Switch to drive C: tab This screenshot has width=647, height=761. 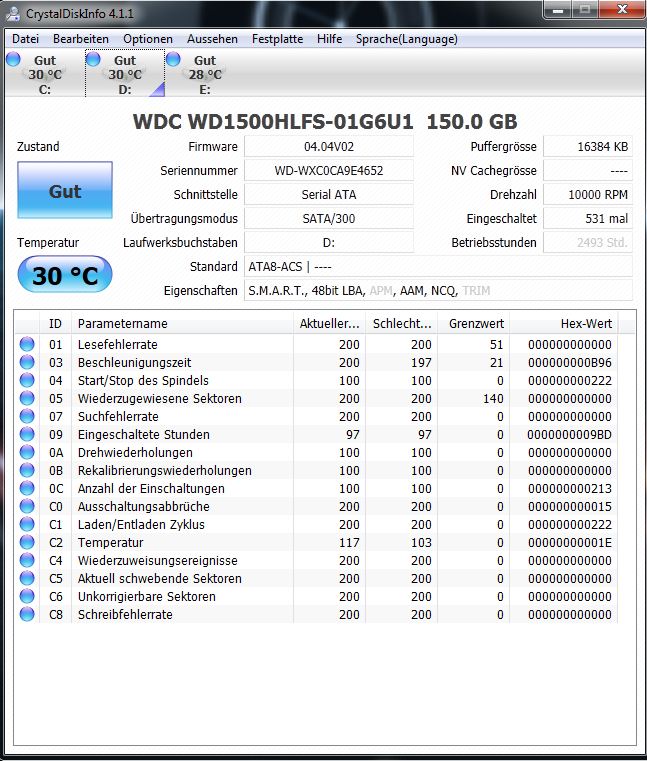[x=45, y=74]
